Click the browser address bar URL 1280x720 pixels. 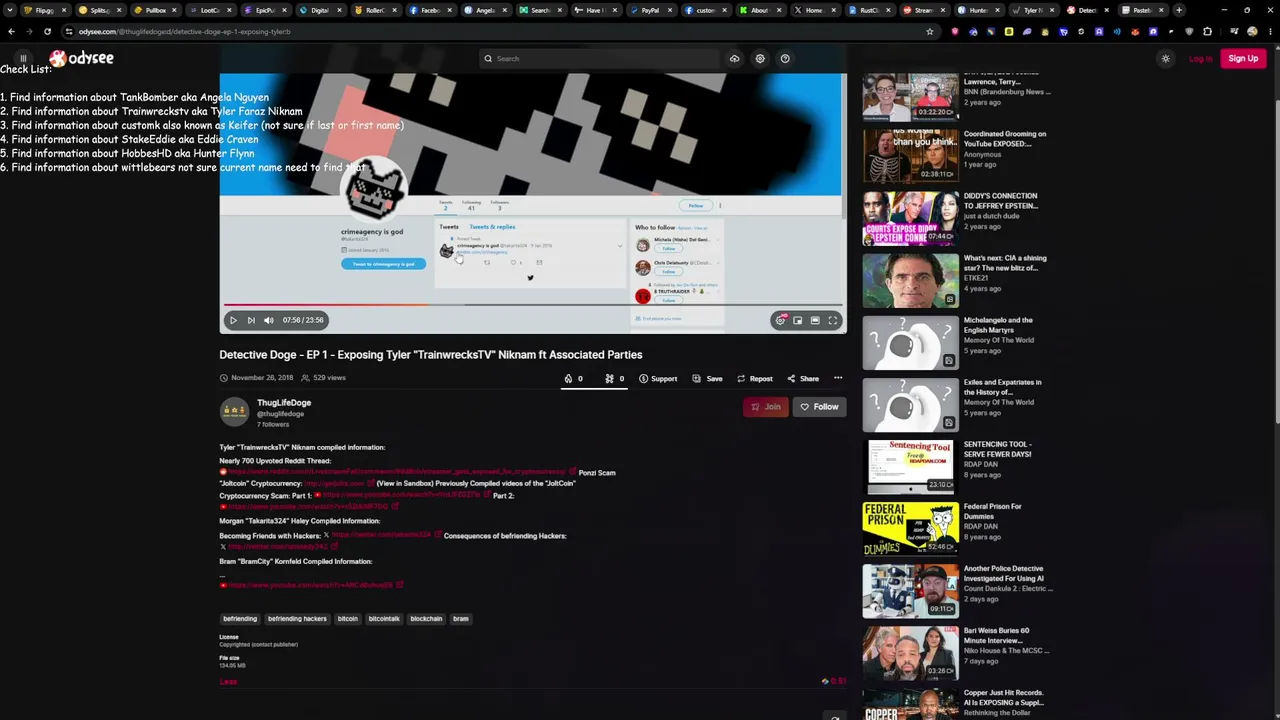[184, 31]
